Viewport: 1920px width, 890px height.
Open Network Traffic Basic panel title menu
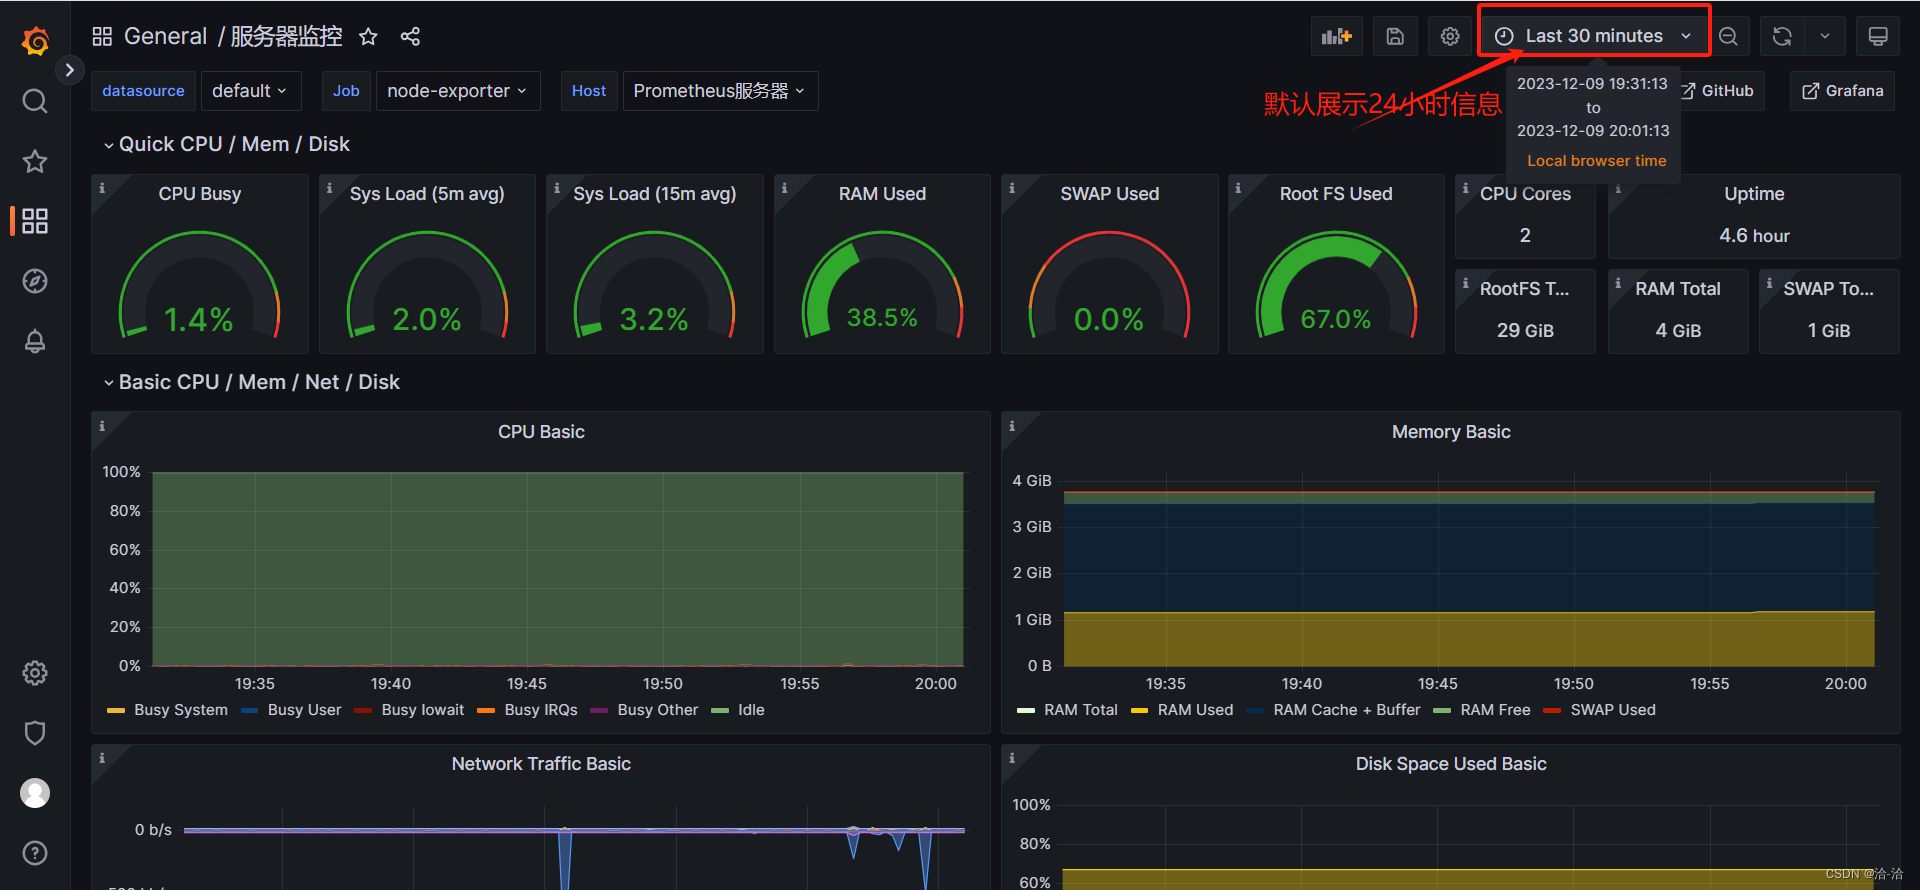click(541, 764)
